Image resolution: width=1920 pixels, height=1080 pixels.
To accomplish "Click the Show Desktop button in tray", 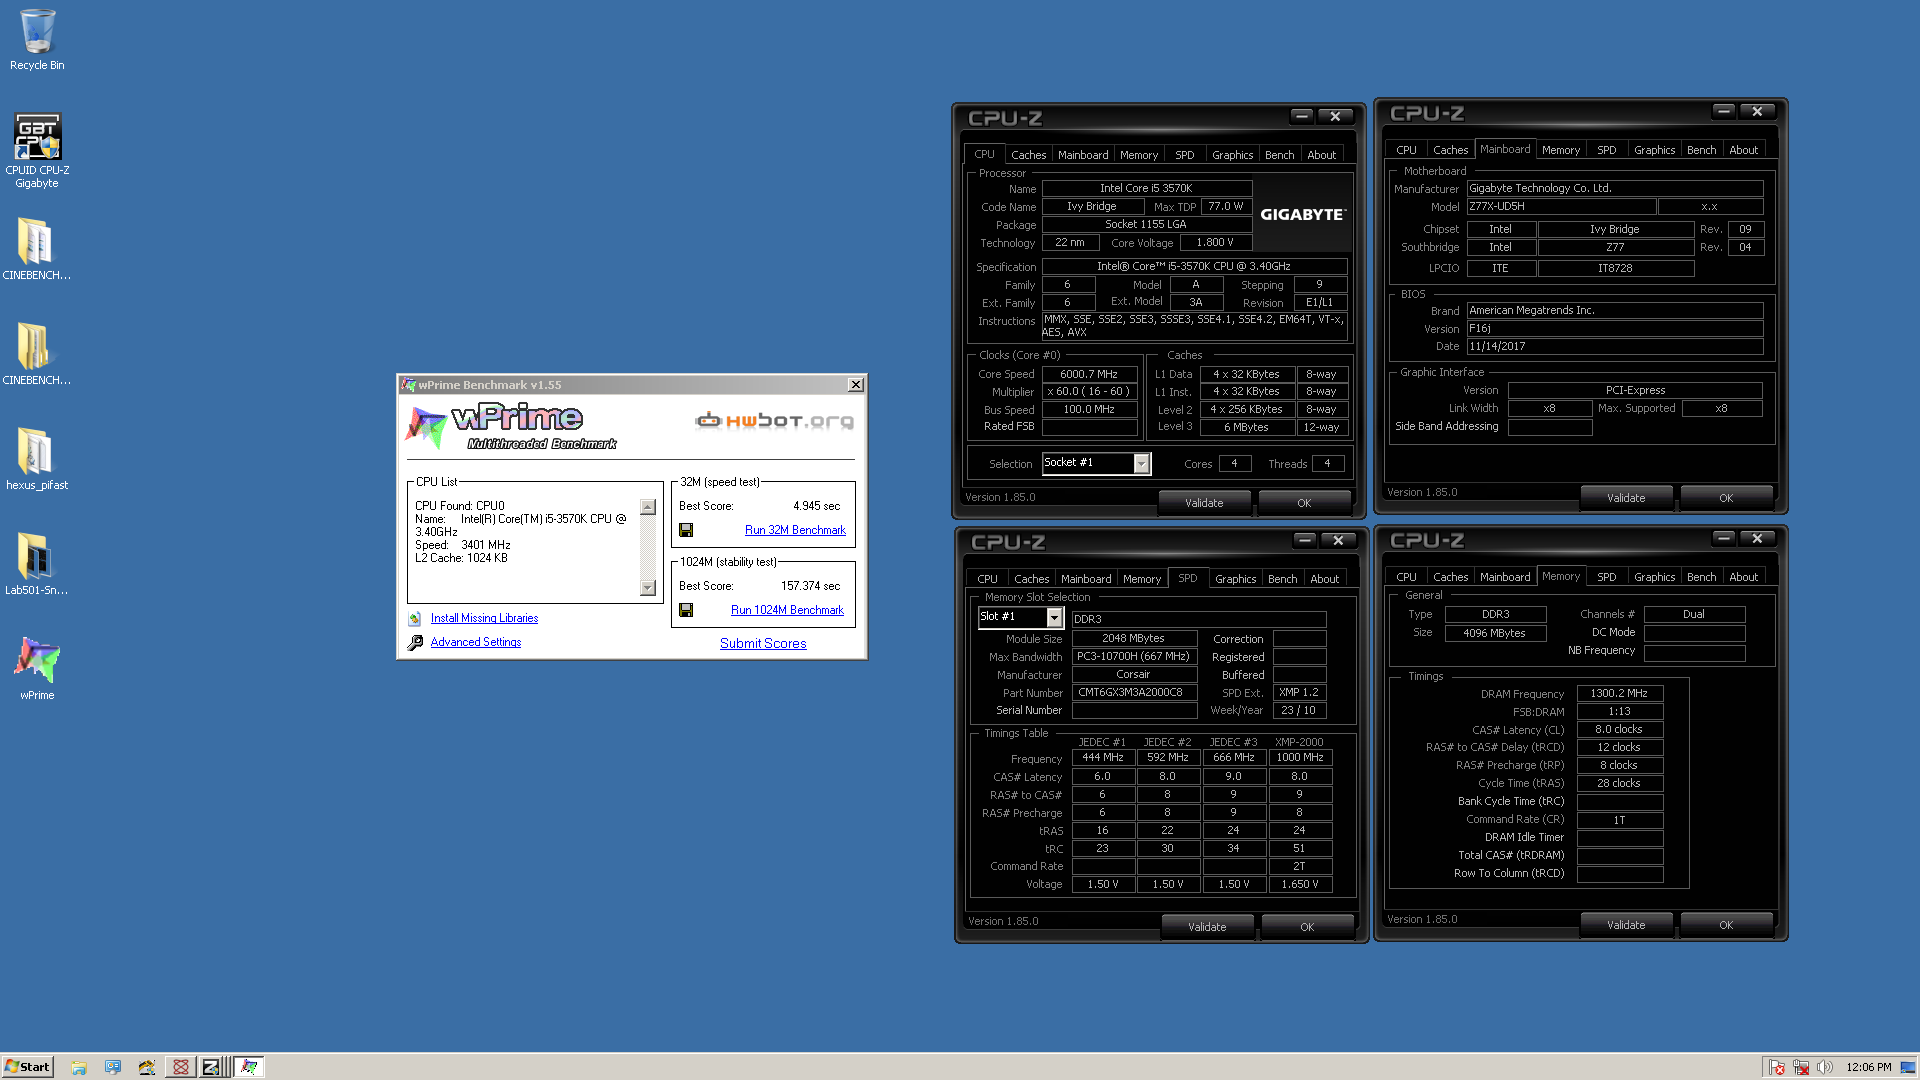I will (x=1908, y=1067).
